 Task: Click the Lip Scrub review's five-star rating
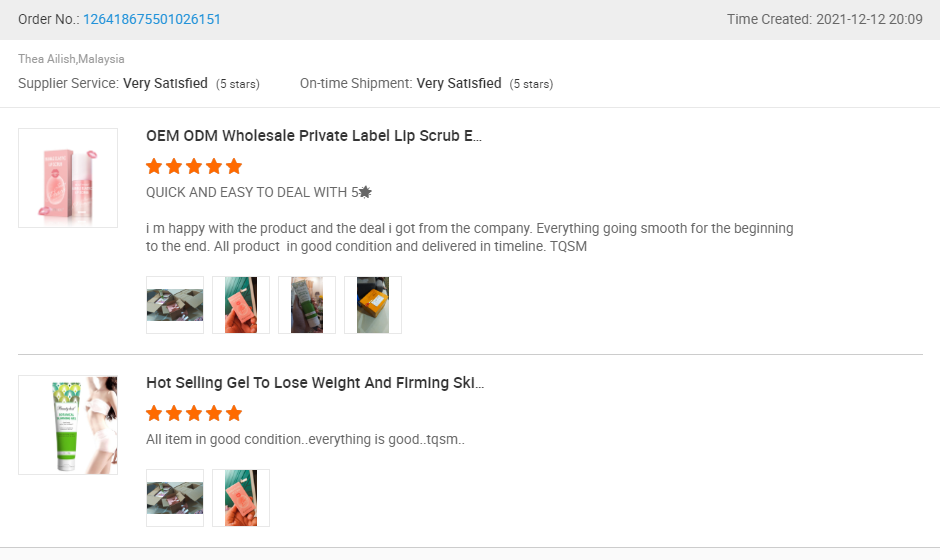[x=194, y=166]
